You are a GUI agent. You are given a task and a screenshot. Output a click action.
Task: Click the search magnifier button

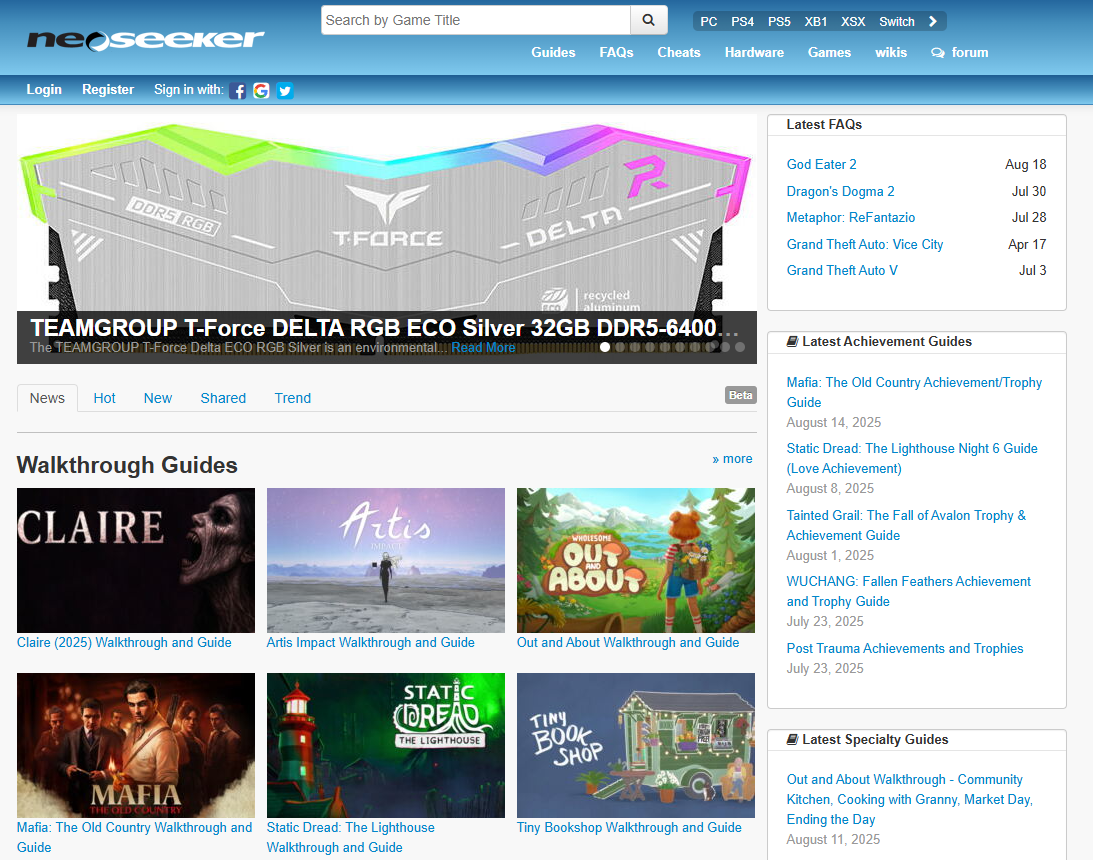648,20
